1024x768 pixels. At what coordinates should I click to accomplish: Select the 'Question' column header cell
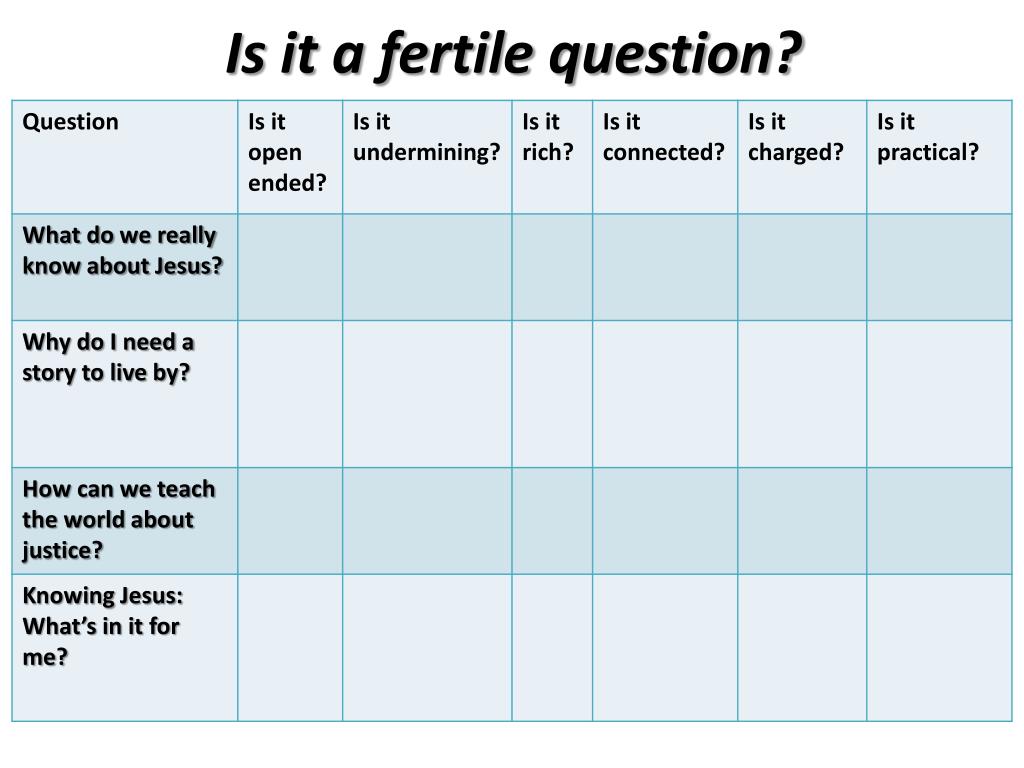point(125,157)
